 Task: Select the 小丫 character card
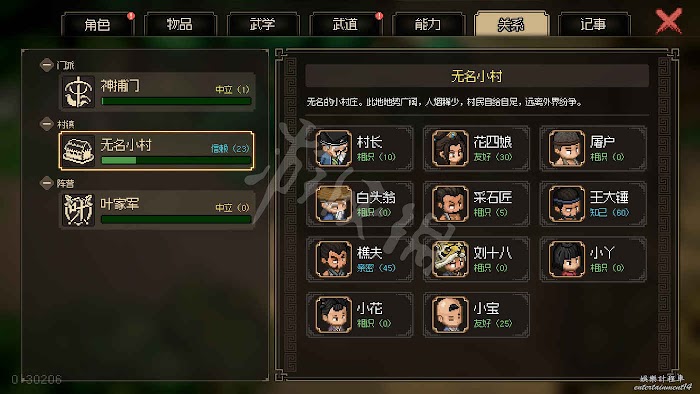(593, 259)
